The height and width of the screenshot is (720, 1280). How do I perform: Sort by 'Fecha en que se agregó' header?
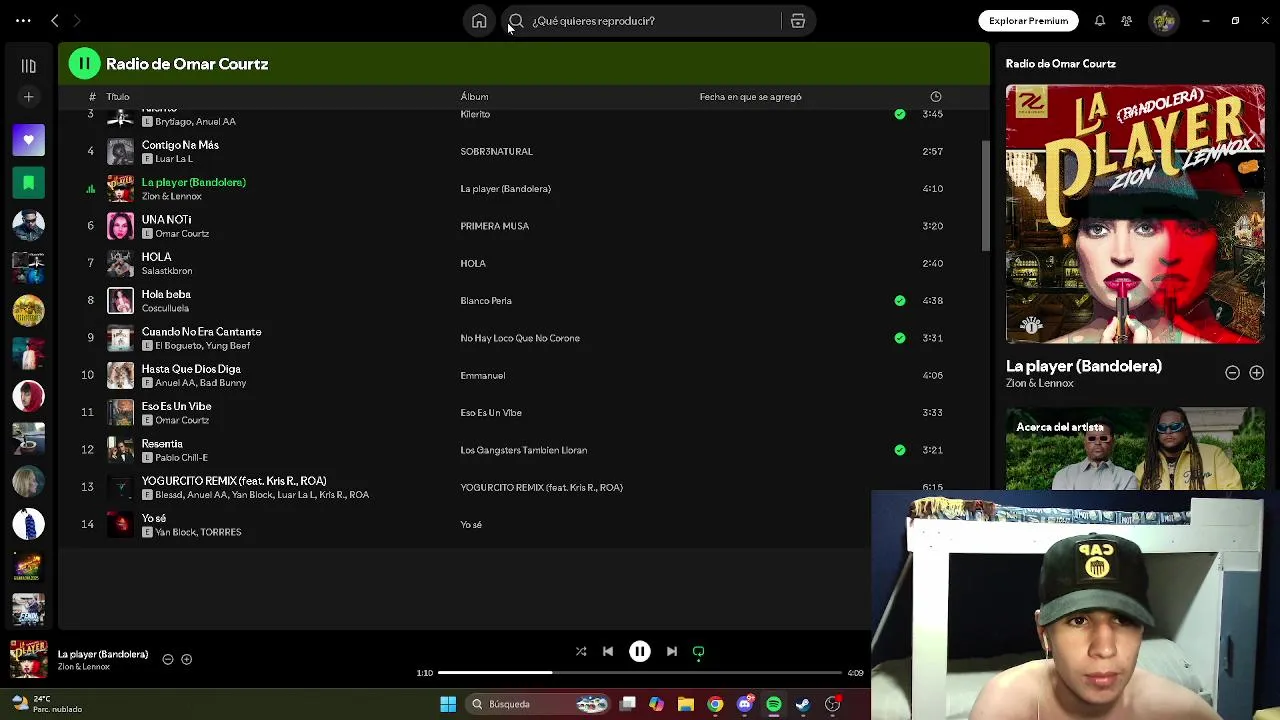pos(750,97)
